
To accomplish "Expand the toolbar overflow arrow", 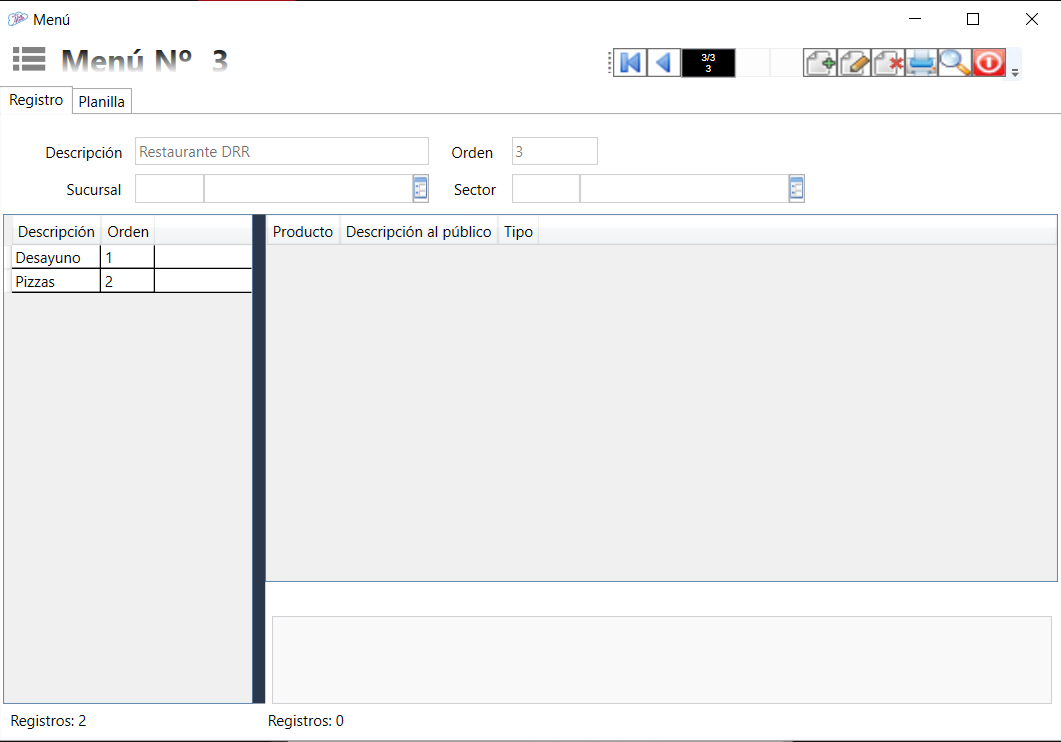I will 1015,72.
